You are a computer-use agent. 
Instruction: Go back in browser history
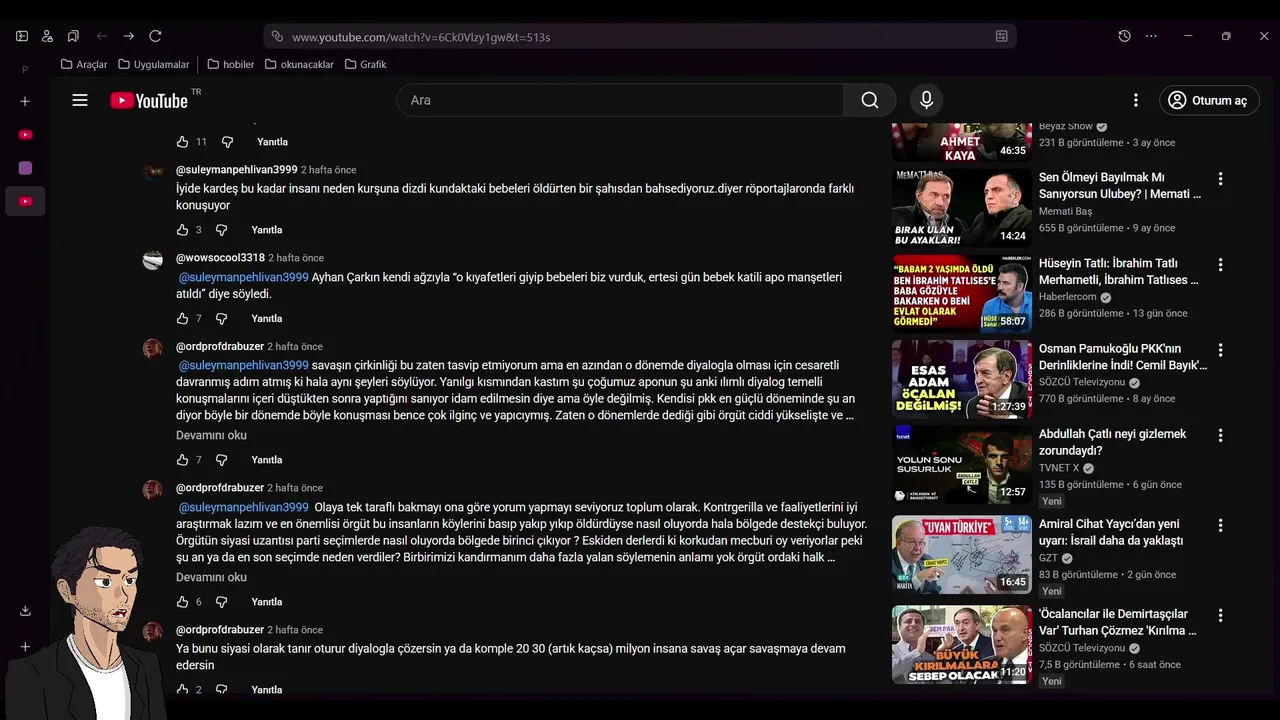coord(102,36)
